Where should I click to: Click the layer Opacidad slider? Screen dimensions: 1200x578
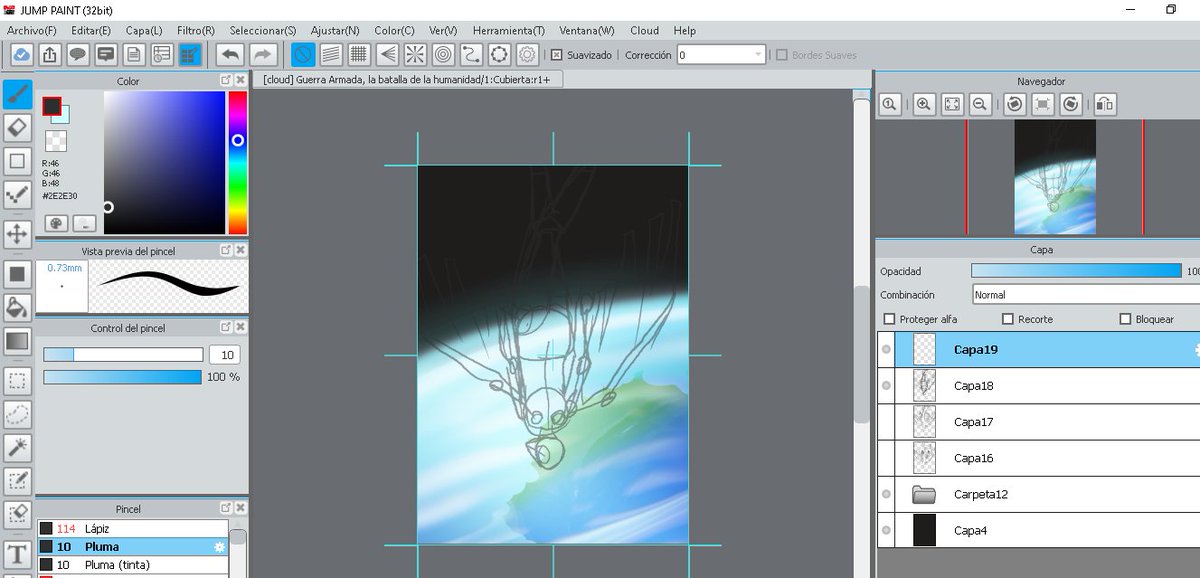[x=1076, y=271]
